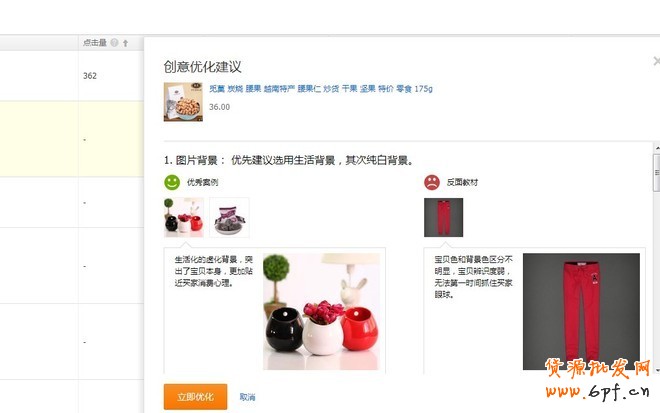Click the large flower vases preview image
660x413 pixels.
322,312
